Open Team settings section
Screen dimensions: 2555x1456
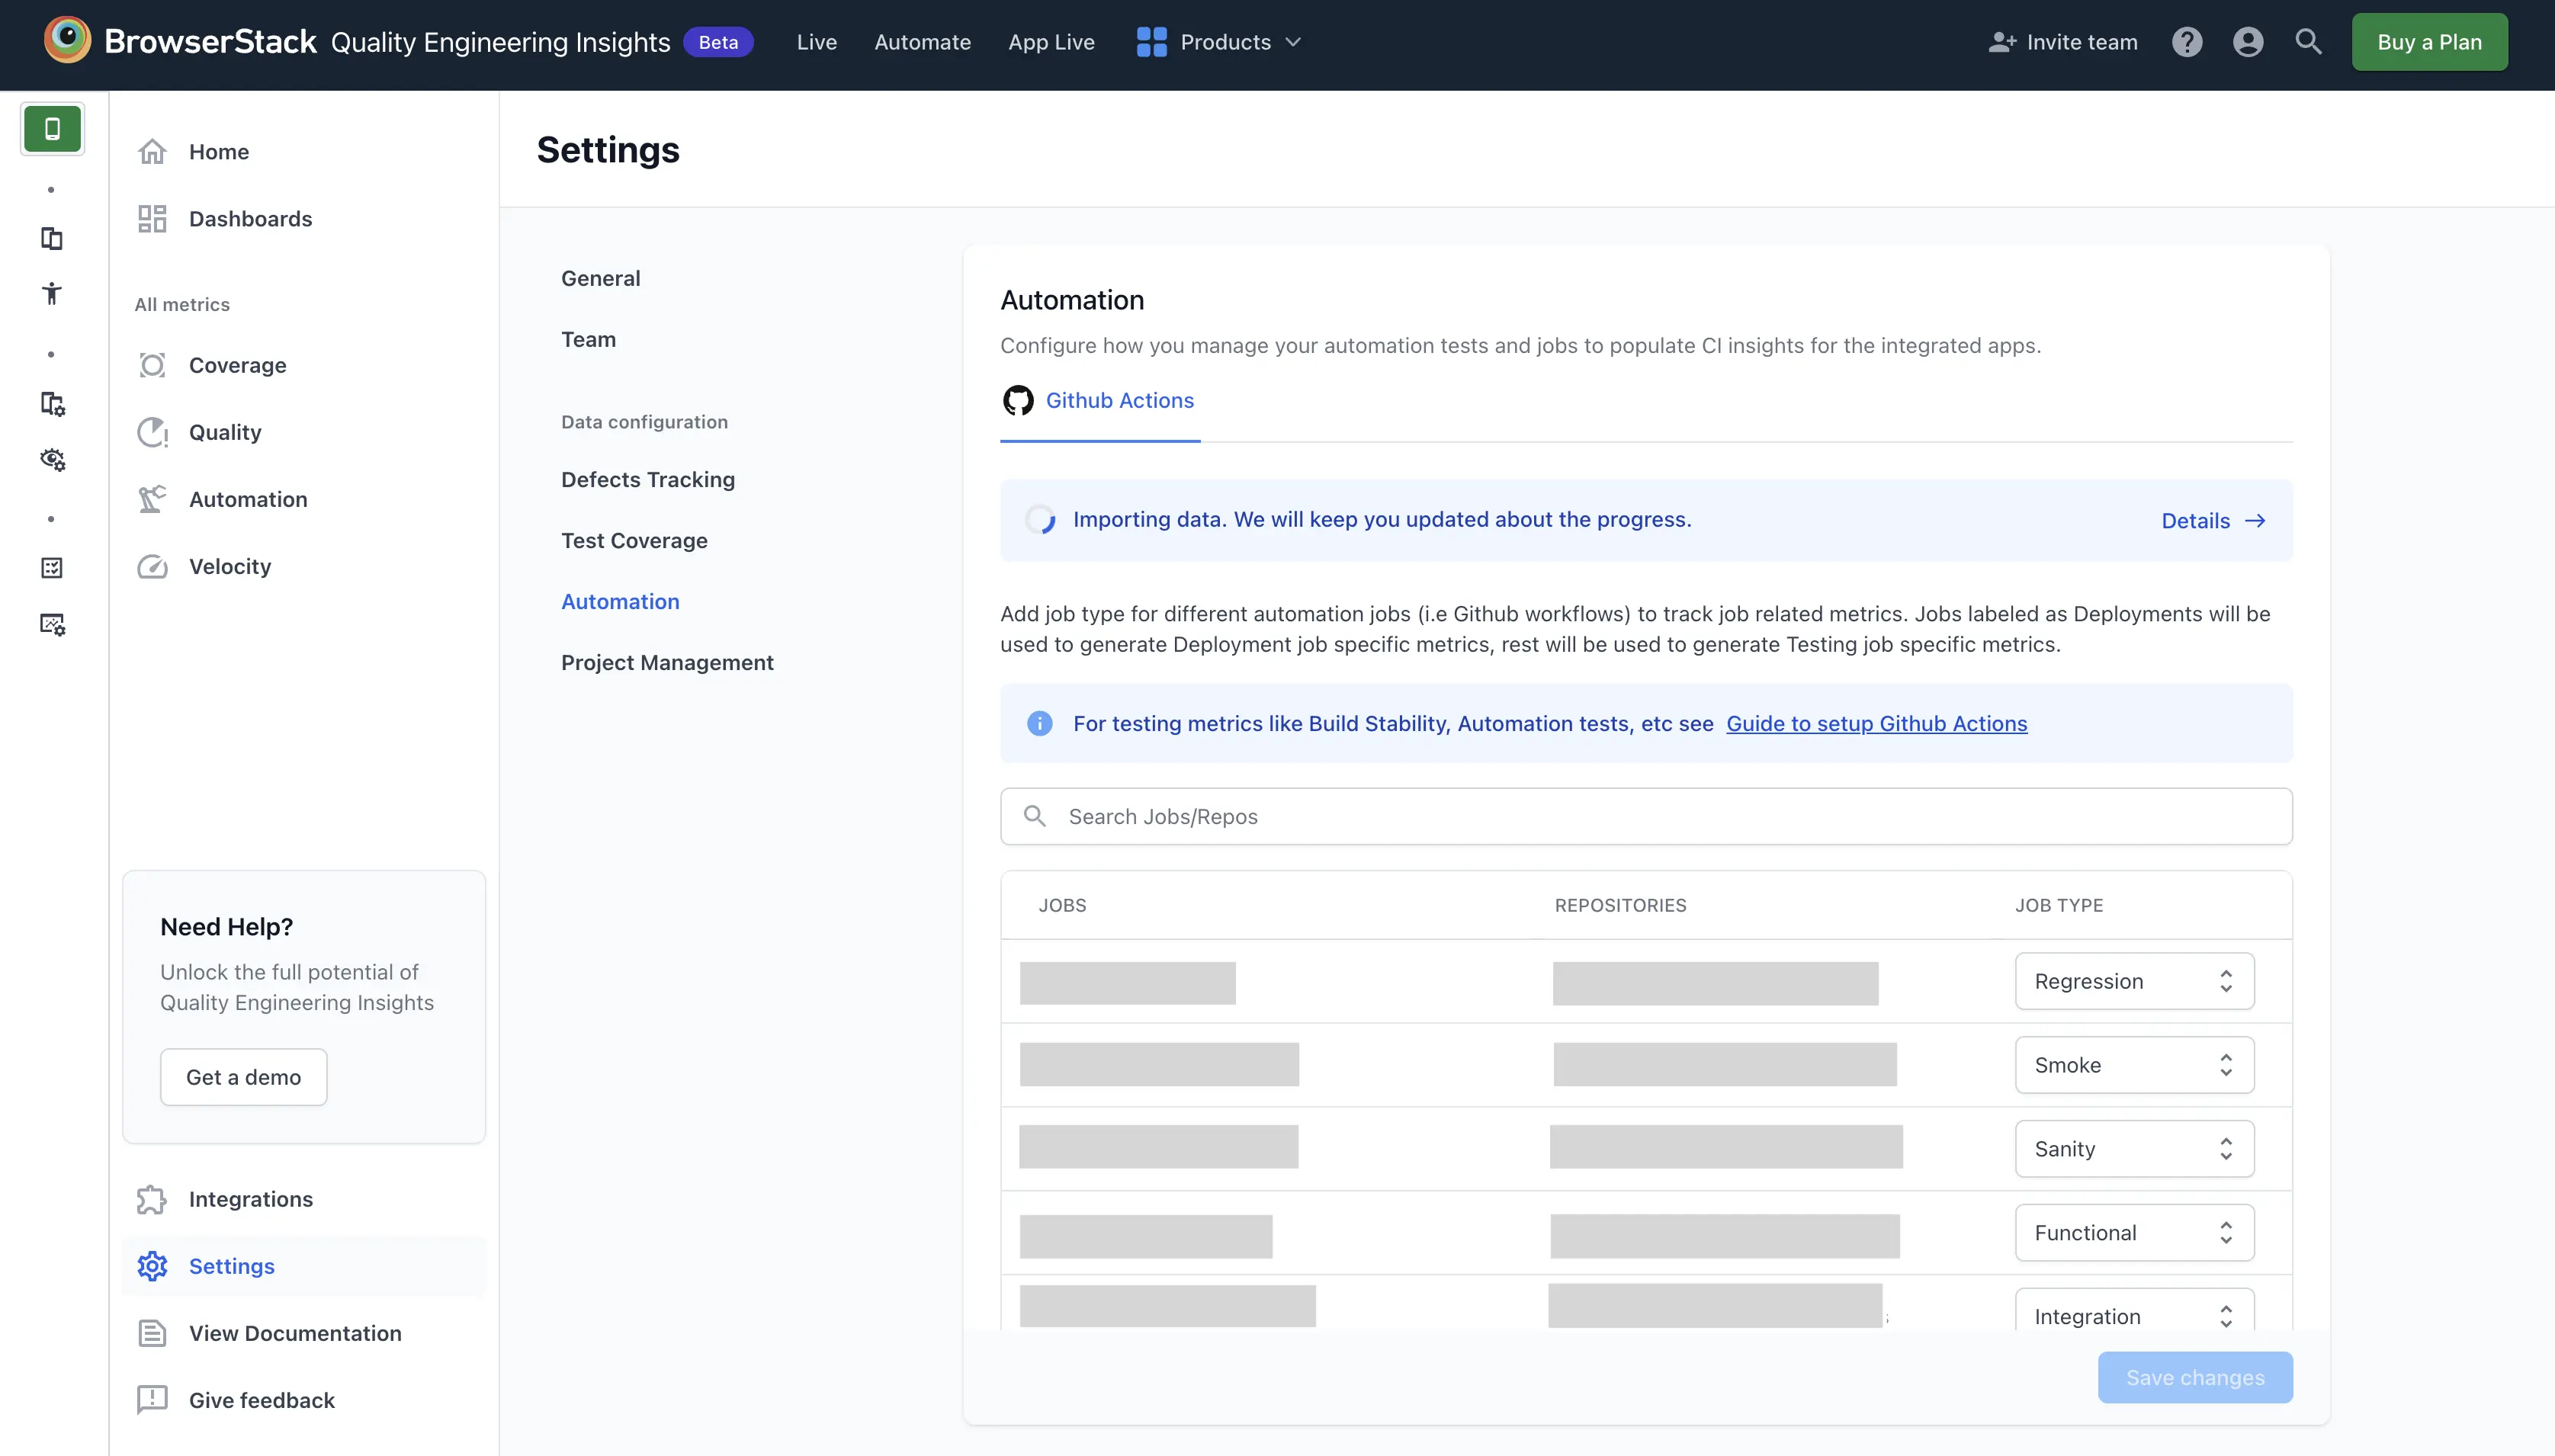point(588,339)
